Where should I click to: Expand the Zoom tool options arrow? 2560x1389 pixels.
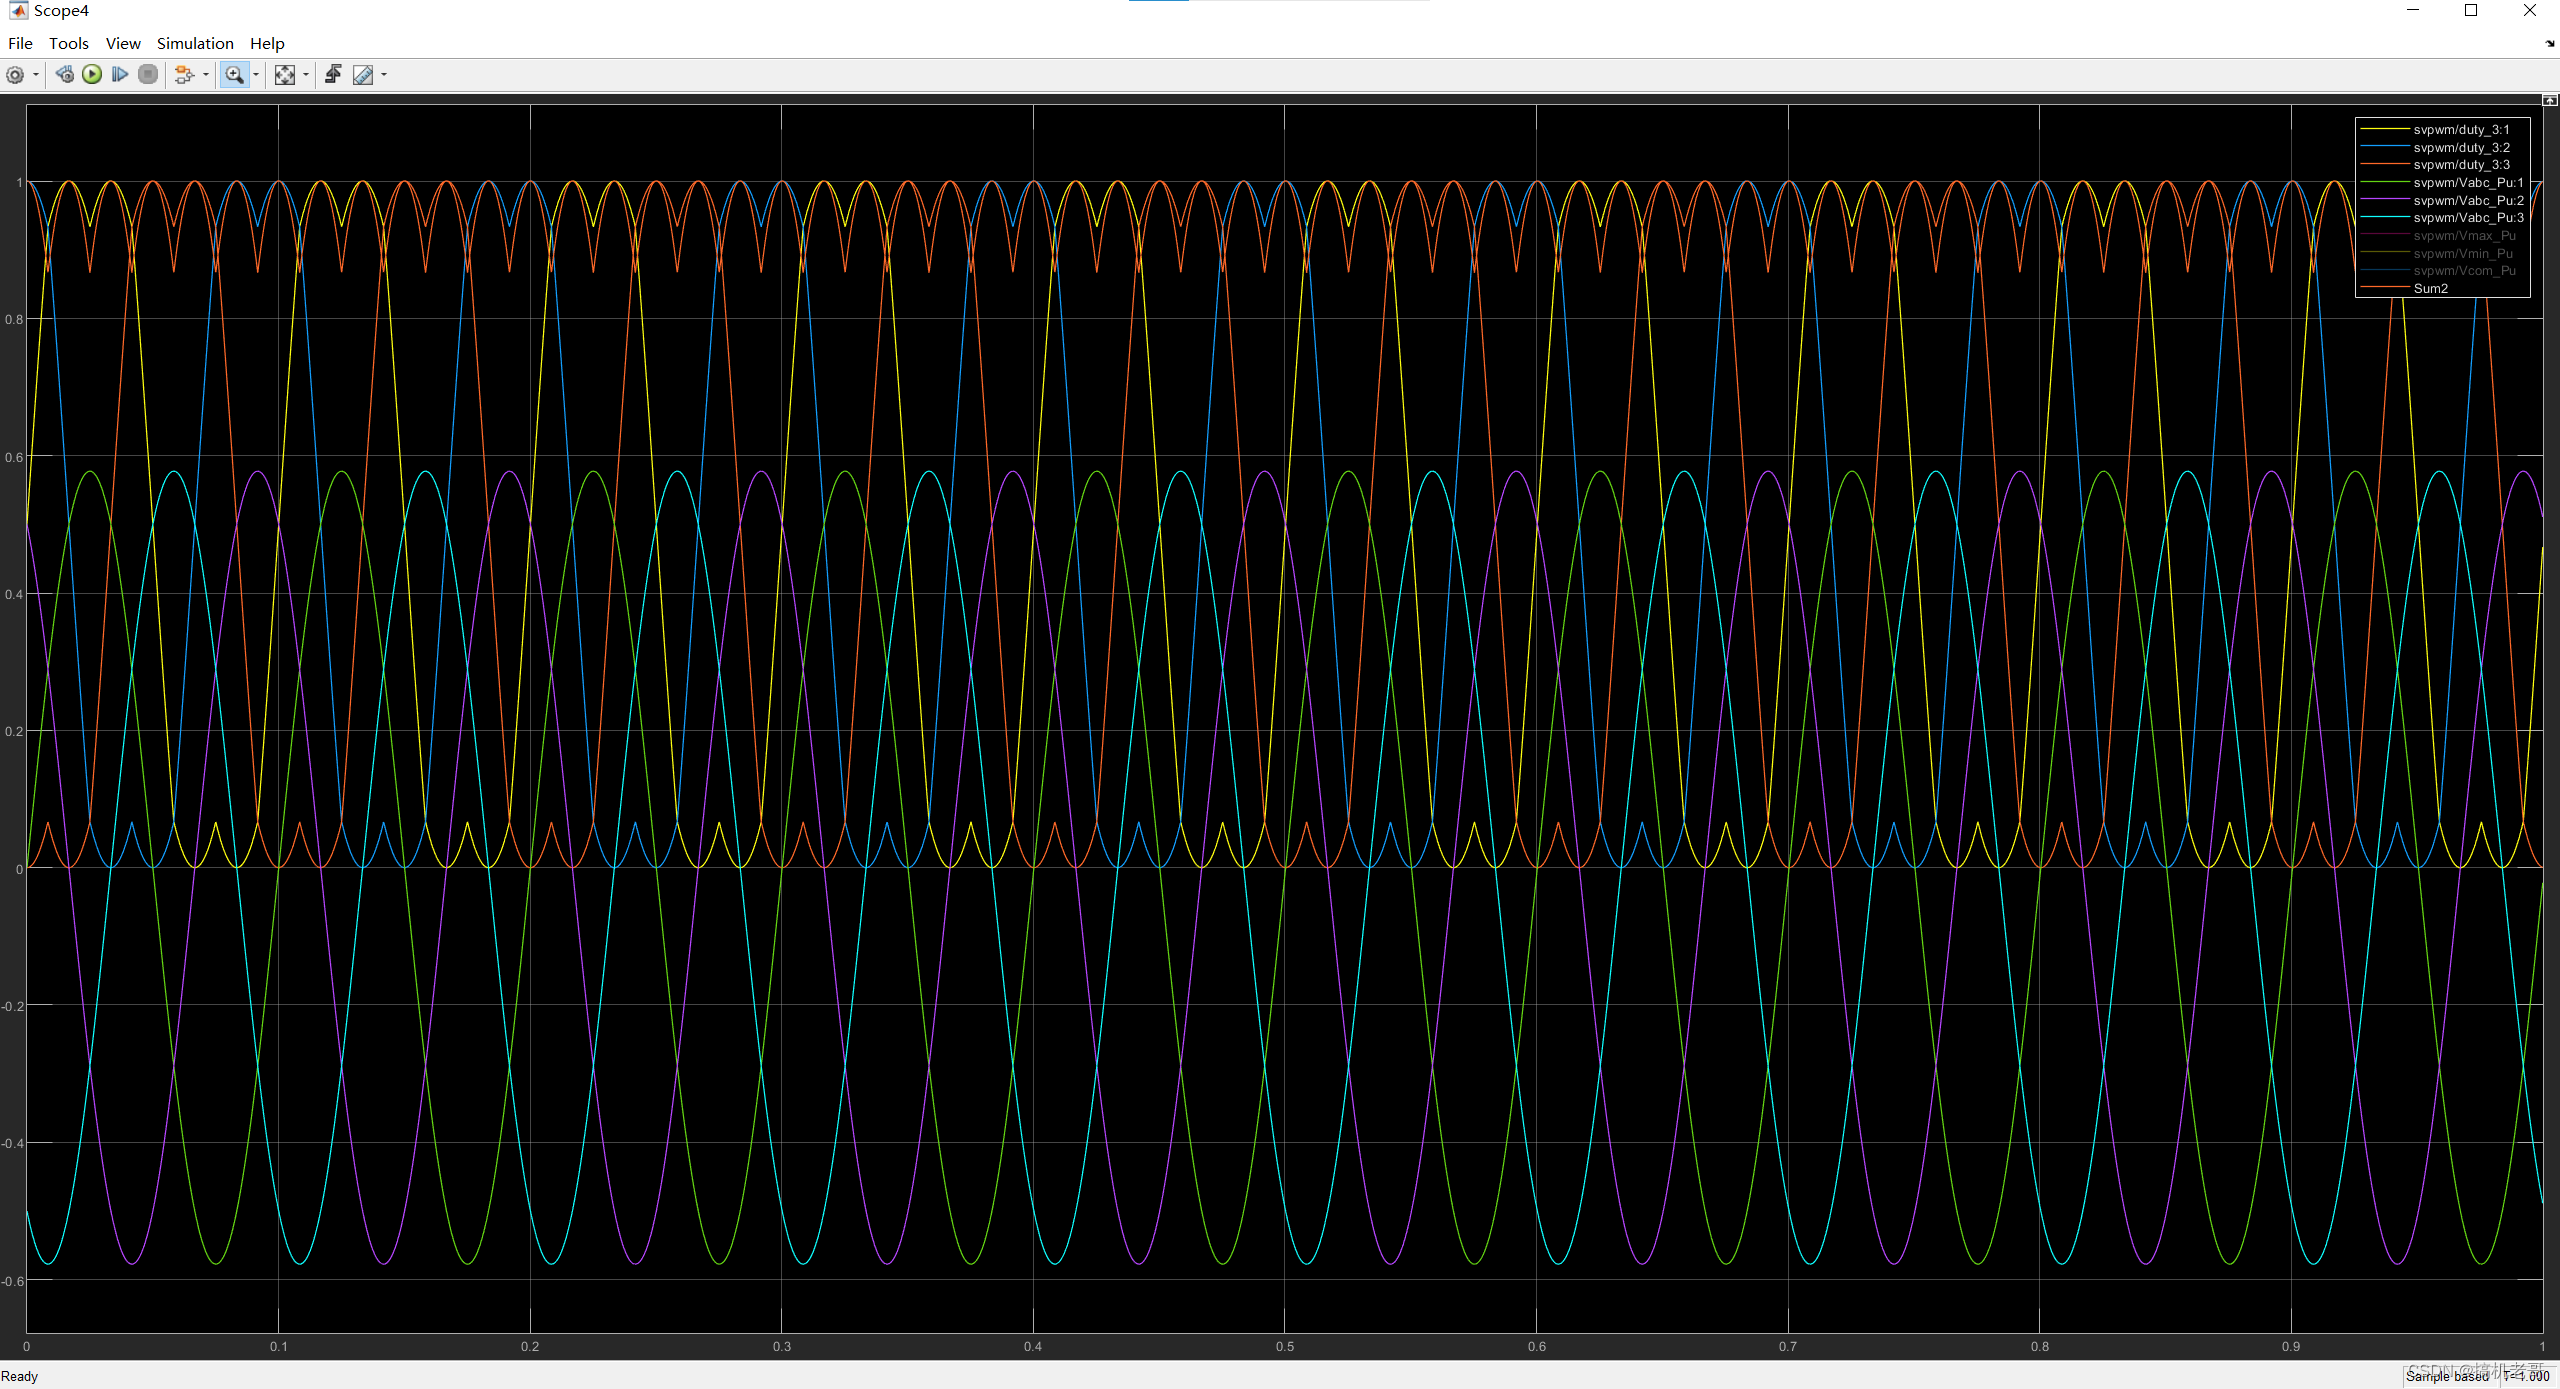click(256, 75)
